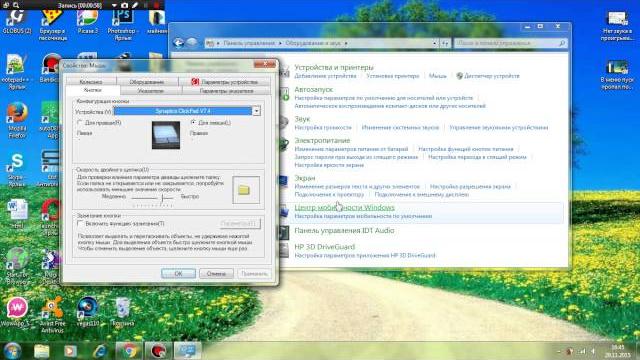
Task: Open the Экран heading link
Action: [304, 178]
